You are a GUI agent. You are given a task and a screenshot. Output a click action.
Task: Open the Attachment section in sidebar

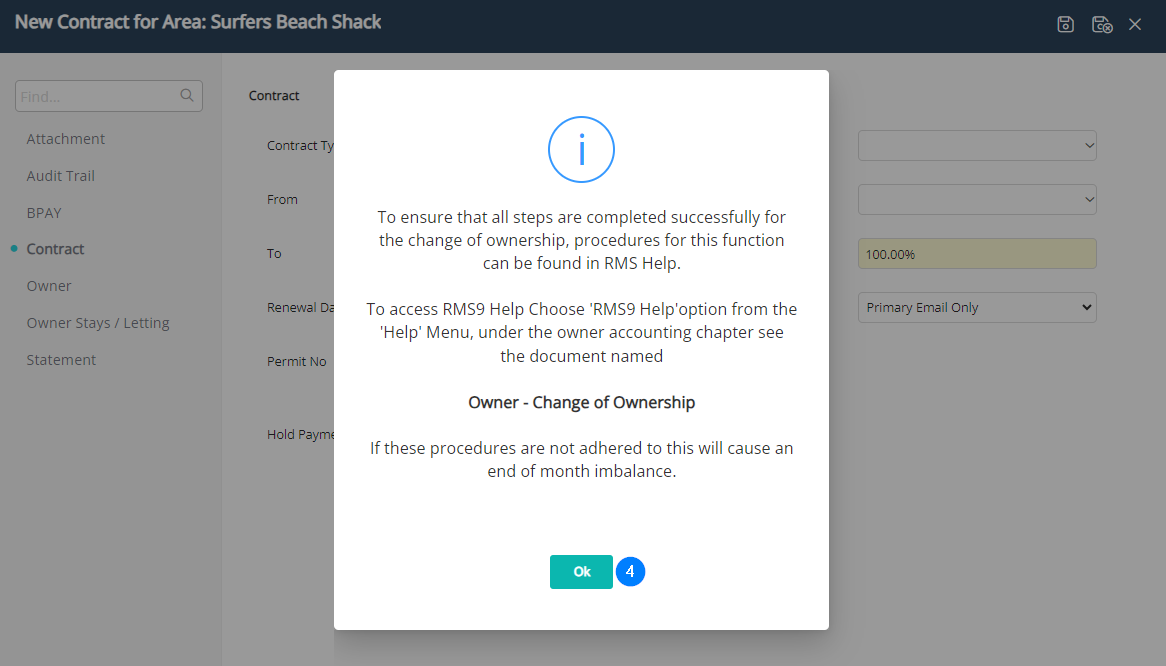pyautogui.click(x=66, y=139)
